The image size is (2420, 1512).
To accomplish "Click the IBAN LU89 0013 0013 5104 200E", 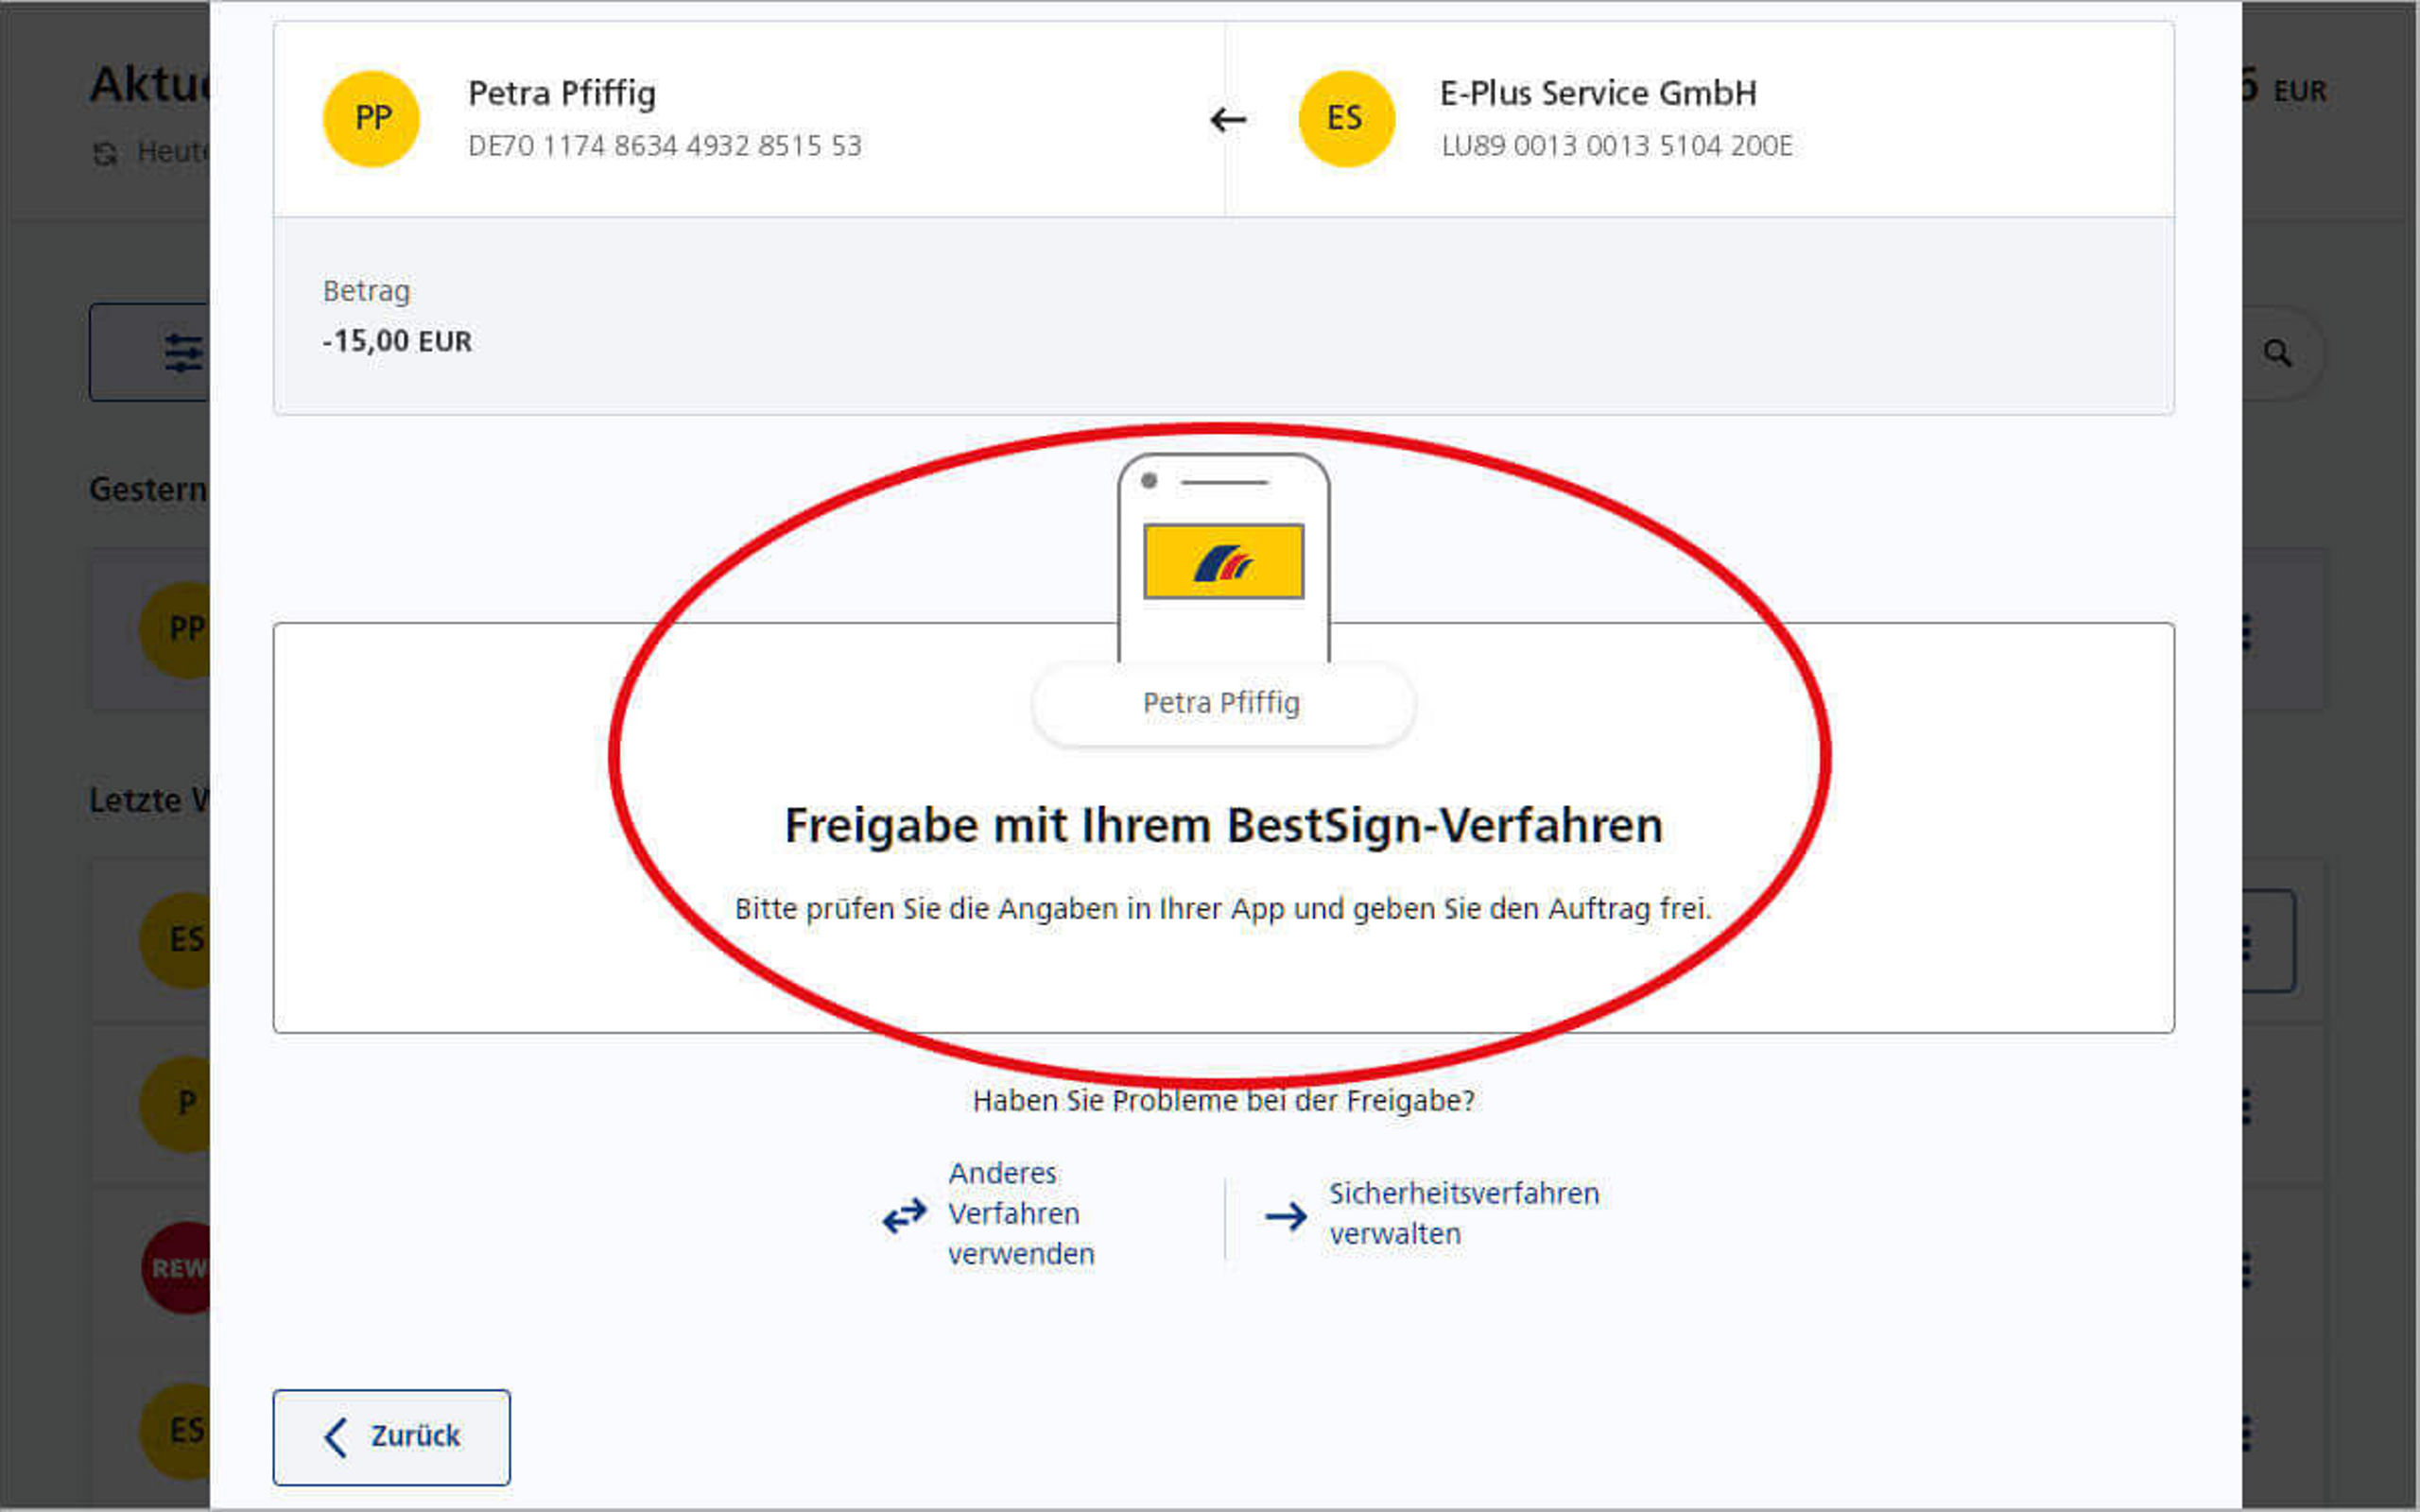I will (1617, 146).
